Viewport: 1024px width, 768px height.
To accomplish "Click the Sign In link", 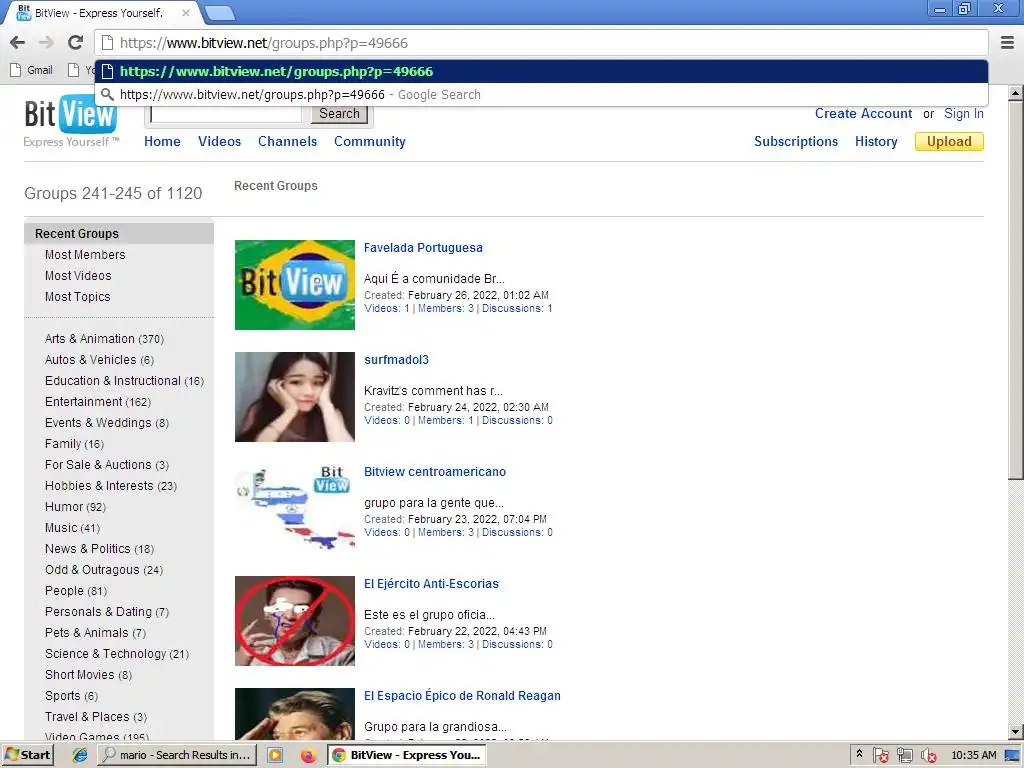I will 963,114.
